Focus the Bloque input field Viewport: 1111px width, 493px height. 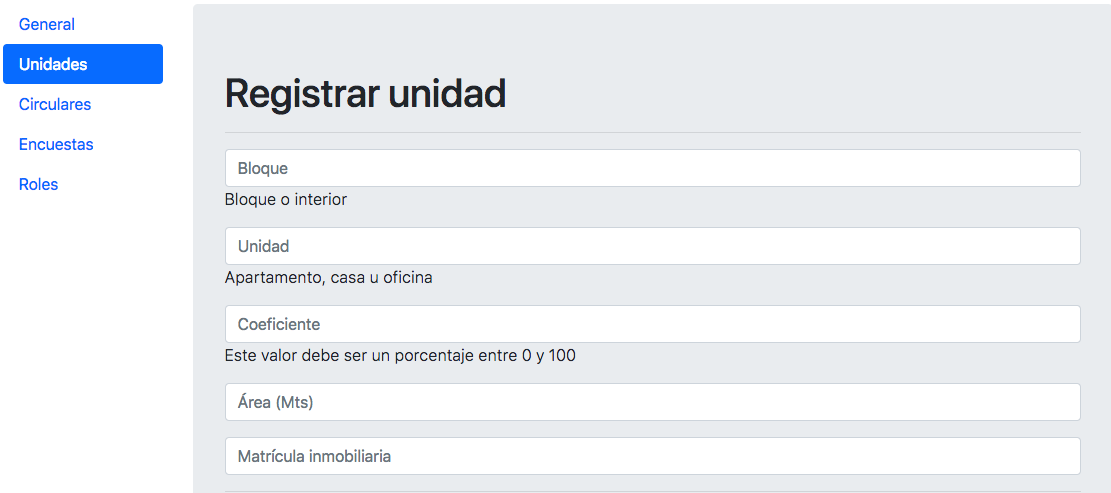click(x=653, y=168)
